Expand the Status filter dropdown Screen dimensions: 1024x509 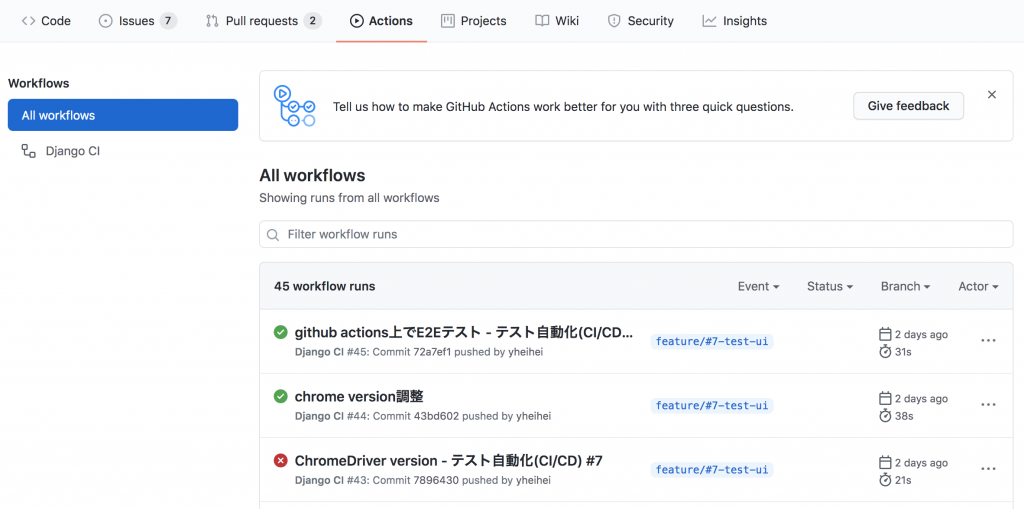coord(830,286)
